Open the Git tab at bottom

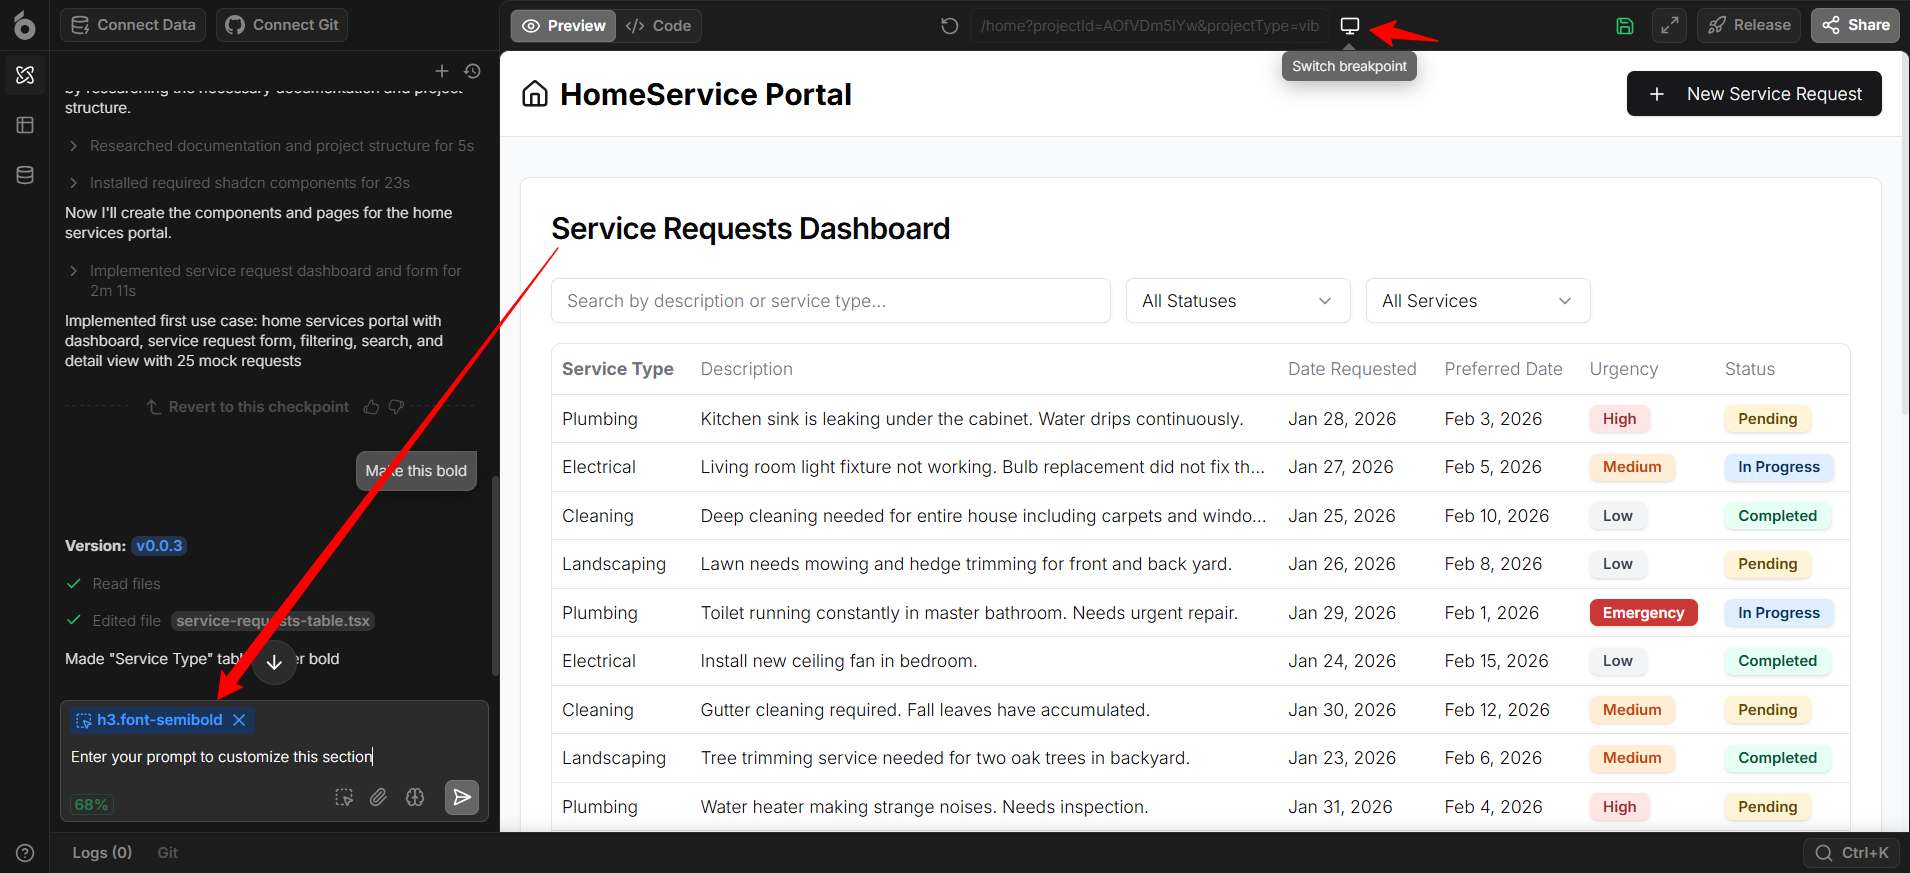tap(167, 853)
